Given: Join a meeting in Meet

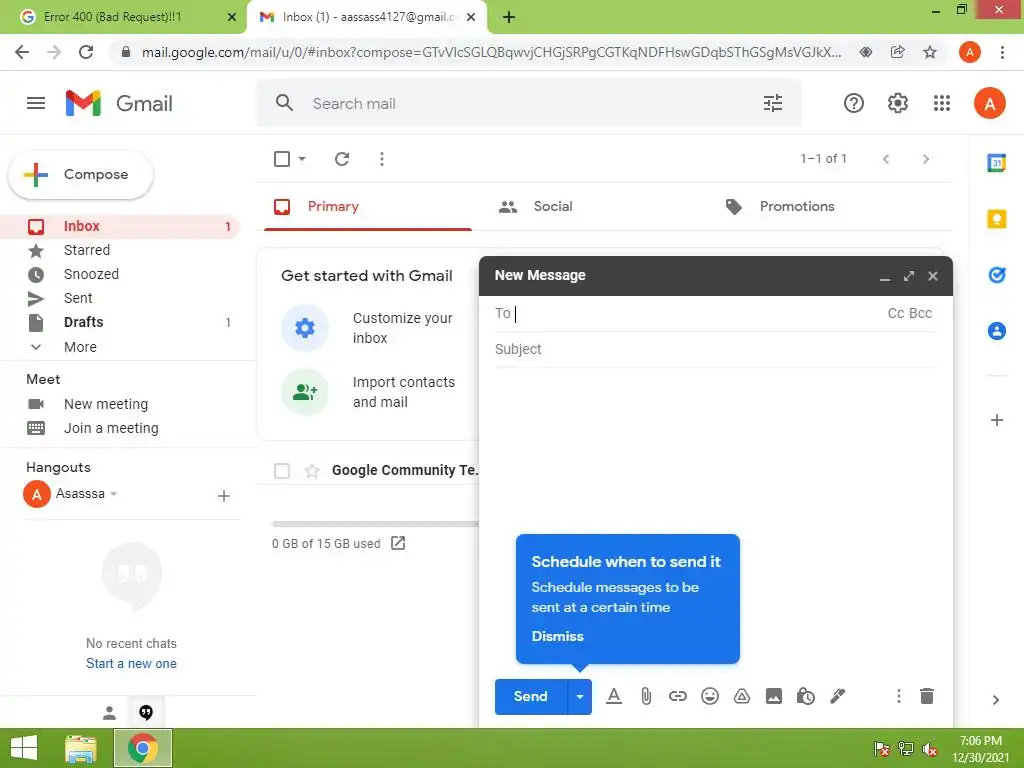Looking at the screenshot, I should tap(111, 428).
